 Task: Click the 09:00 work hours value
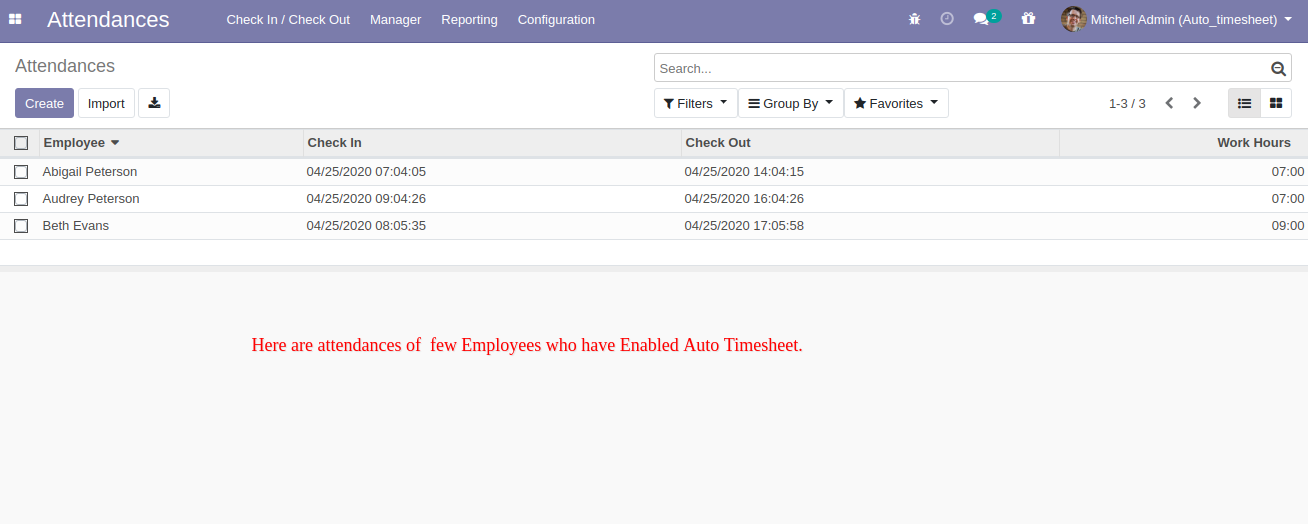point(1288,226)
